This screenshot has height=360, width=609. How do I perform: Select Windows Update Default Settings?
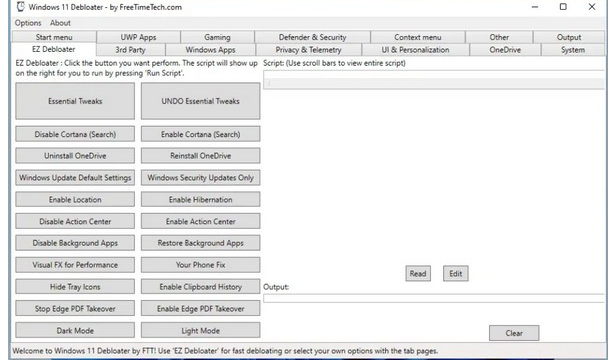tap(75, 178)
